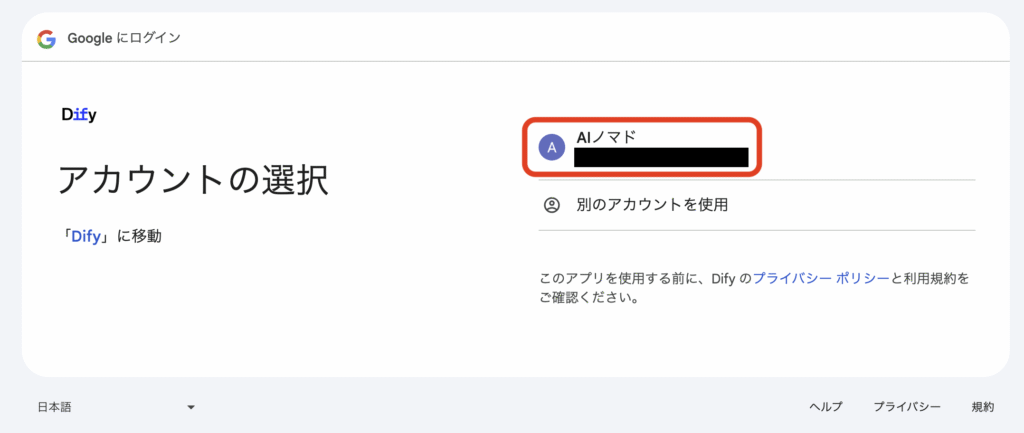Image resolution: width=1024 pixels, height=433 pixels.
Task: Expand the language dropdown arrow
Action: (x=191, y=408)
